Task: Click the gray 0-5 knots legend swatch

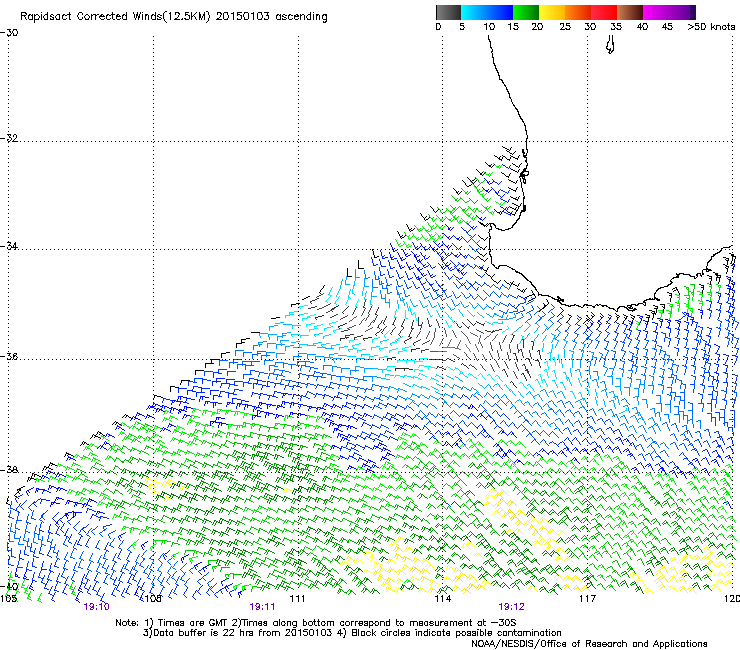Action: (448, 12)
